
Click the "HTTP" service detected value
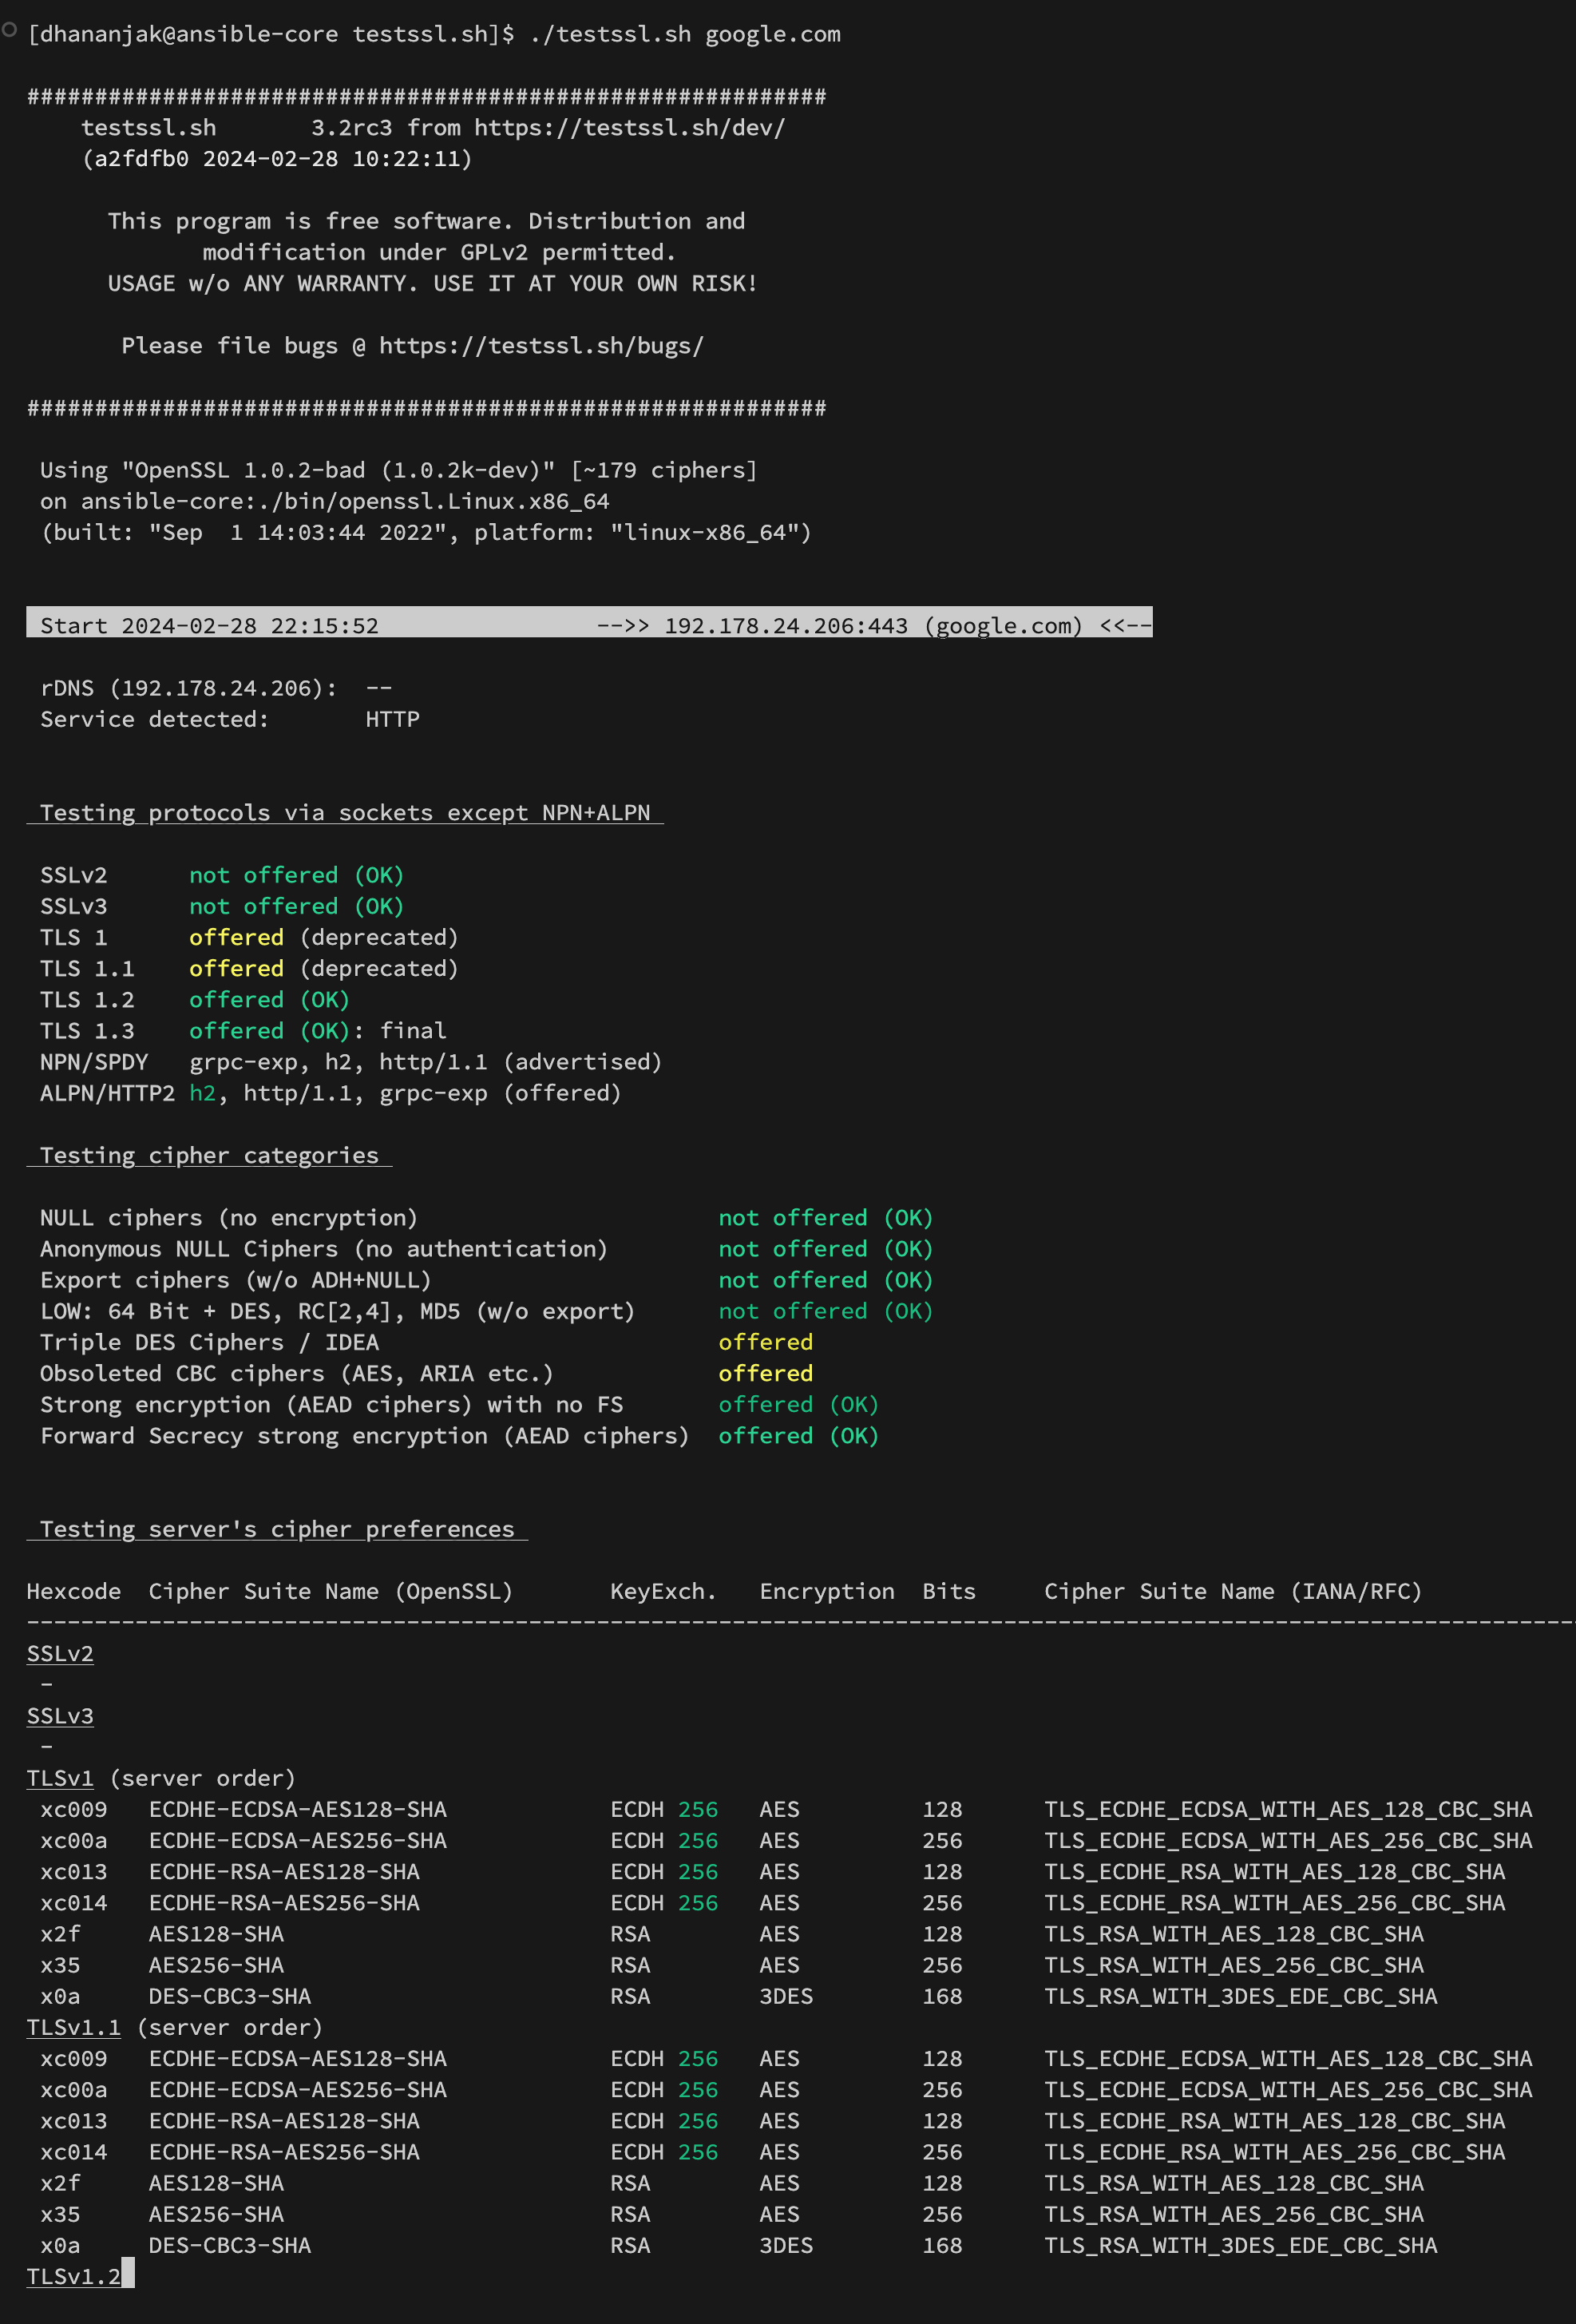pos(393,719)
